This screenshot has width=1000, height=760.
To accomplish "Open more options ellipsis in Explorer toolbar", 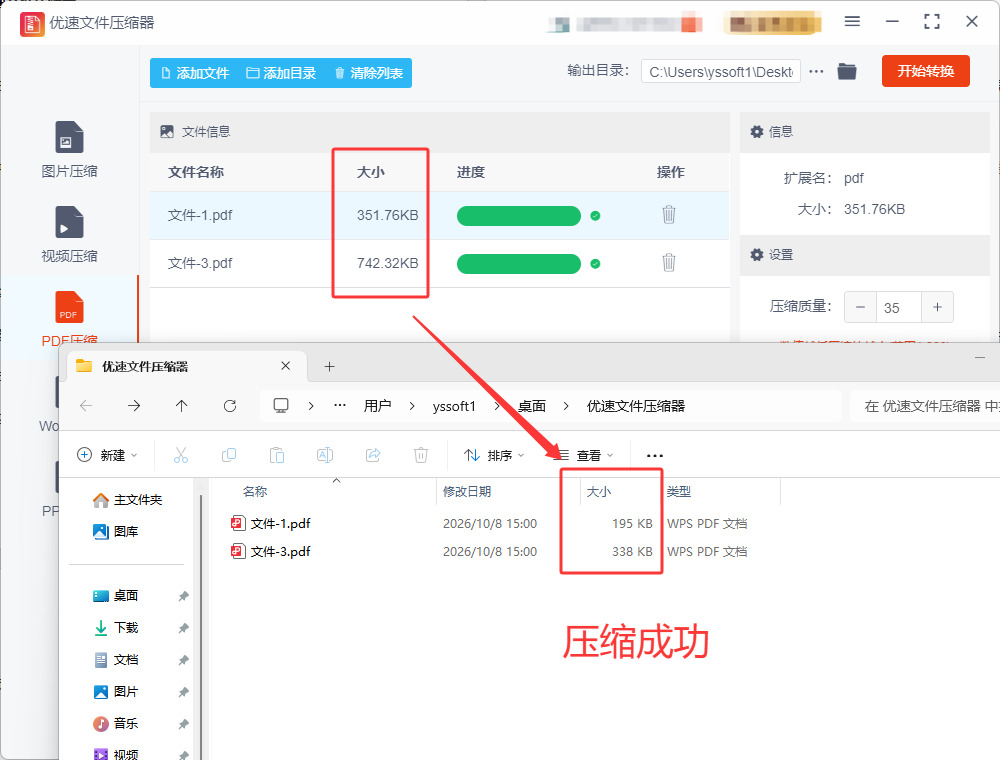I will pos(655,455).
